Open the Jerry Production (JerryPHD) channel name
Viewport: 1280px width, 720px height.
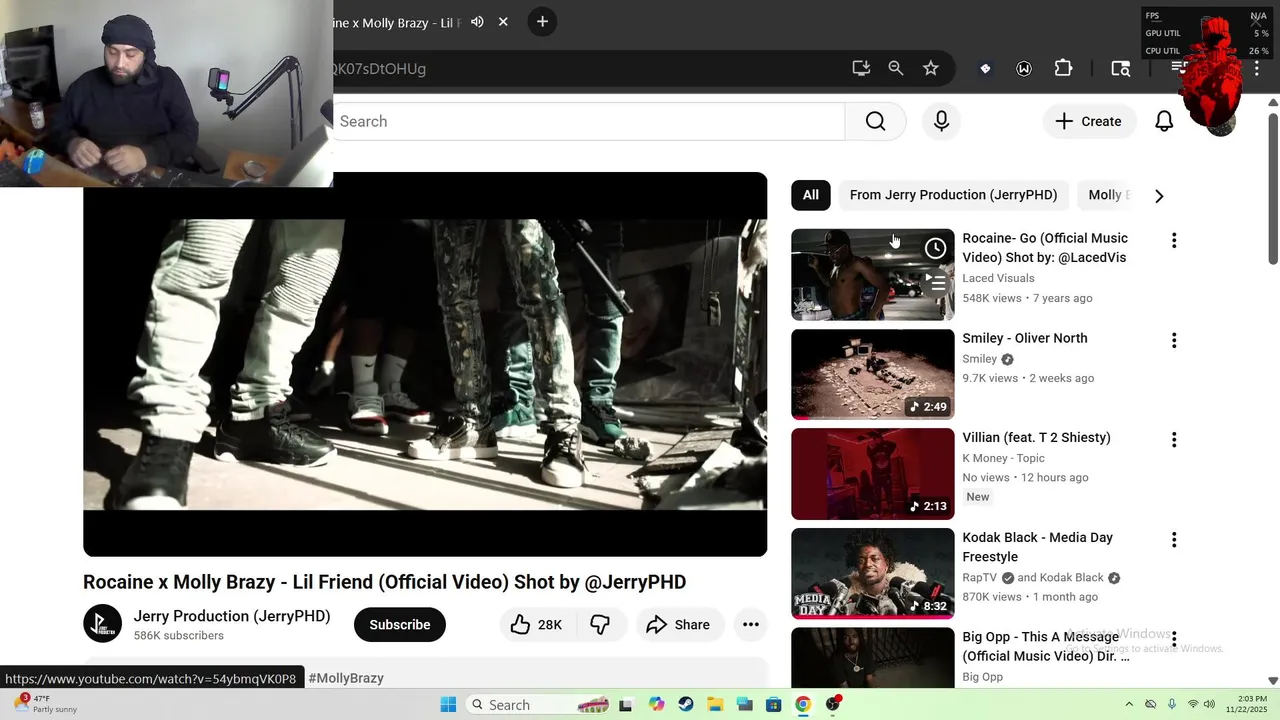(x=232, y=616)
